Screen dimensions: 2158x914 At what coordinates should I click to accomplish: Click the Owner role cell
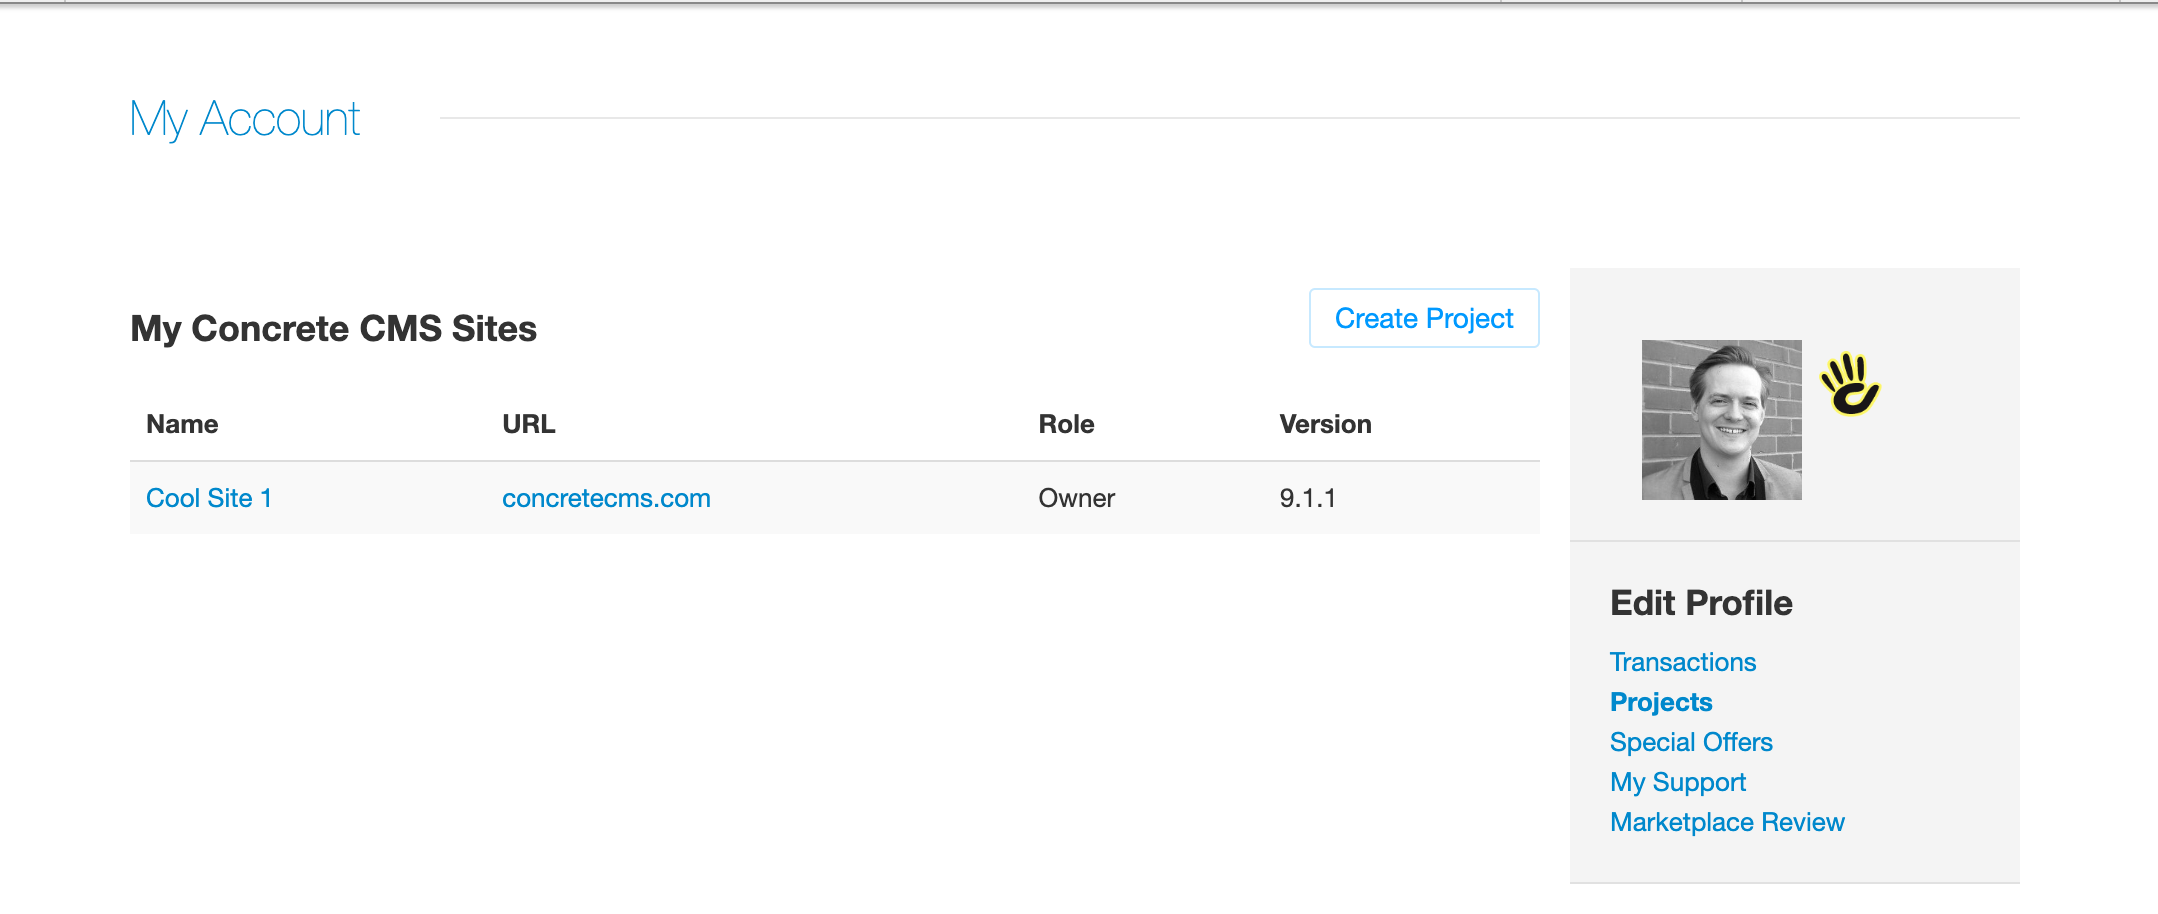pos(1076,498)
